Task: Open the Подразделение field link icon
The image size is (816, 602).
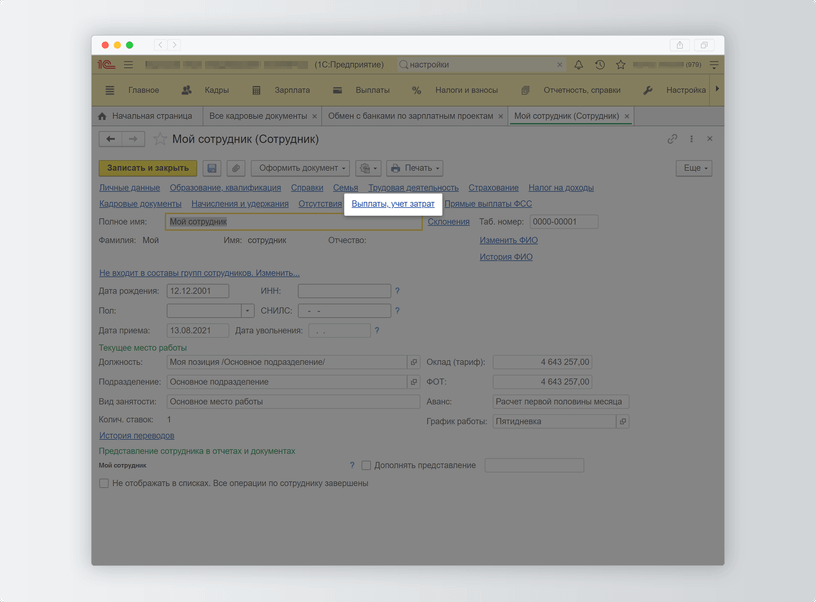Action: click(414, 382)
